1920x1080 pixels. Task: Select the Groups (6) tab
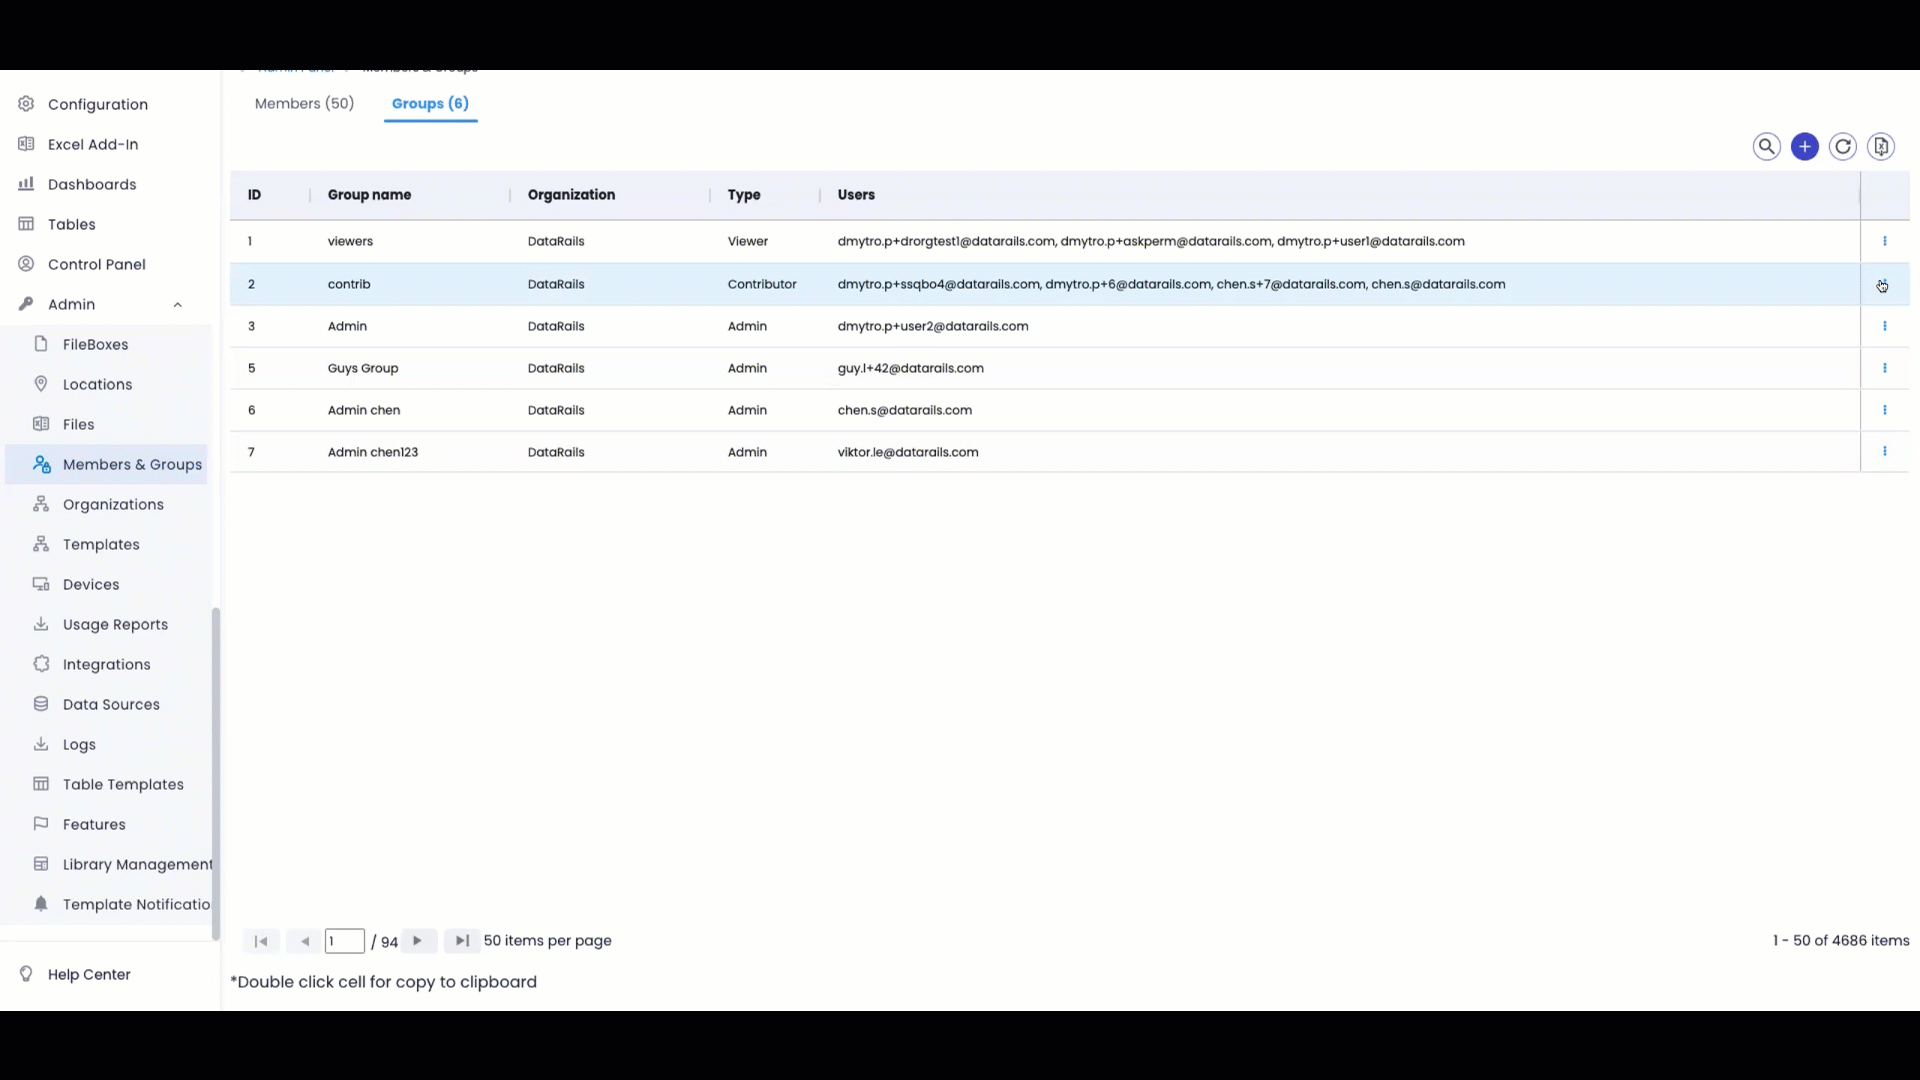(430, 104)
